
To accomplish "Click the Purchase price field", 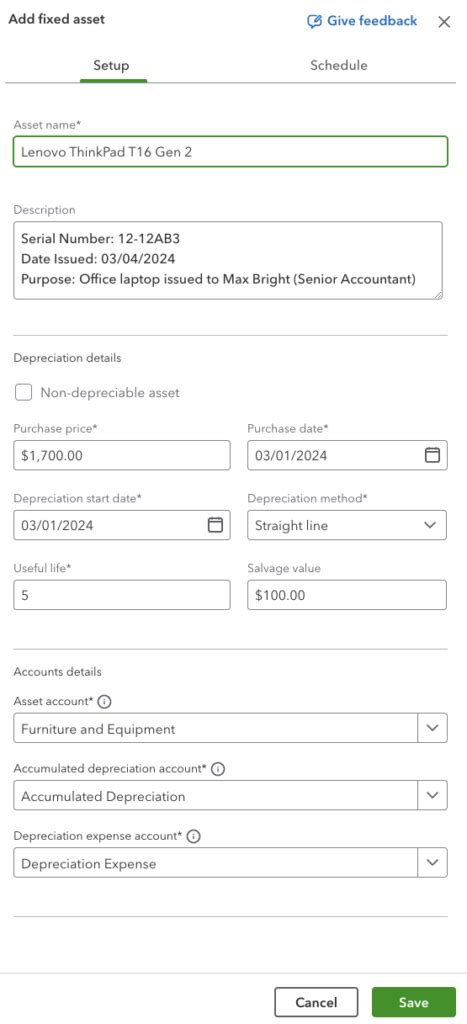I will (121, 455).
